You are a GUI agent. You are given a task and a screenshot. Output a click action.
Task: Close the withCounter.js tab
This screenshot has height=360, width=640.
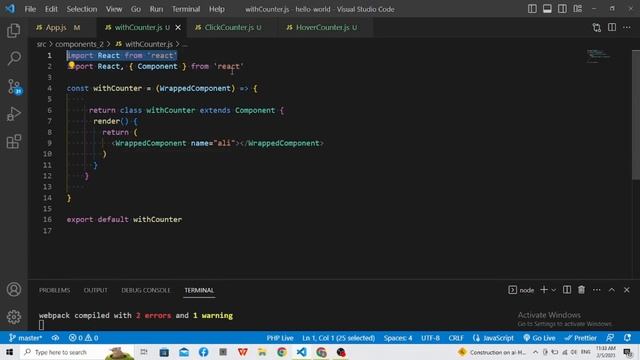coord(178,27)
